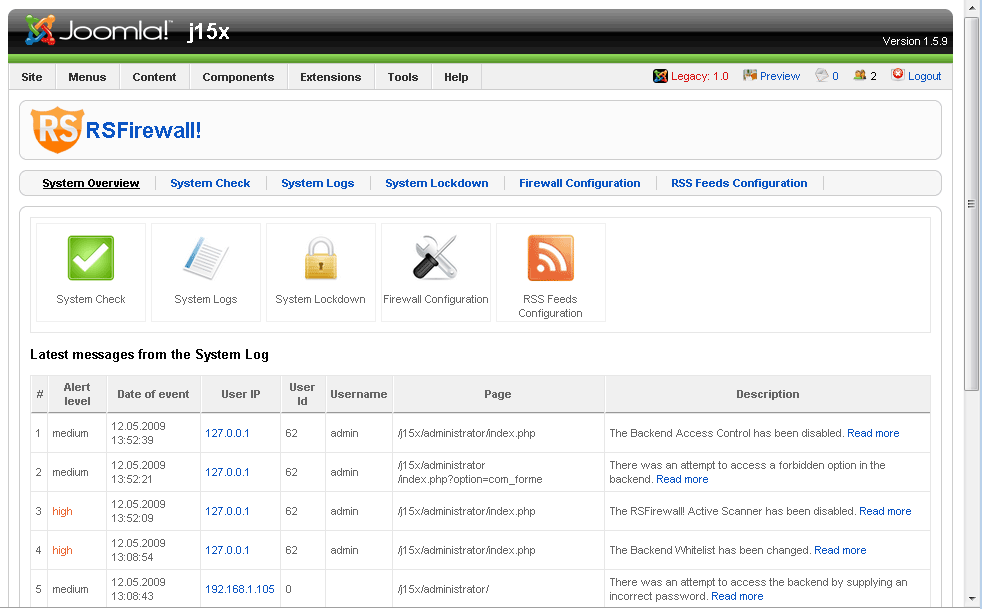The width and height of the screenshot is (982, 609).
Task: Click the Preview icon in the toolbar
Action: pos(750,75)
